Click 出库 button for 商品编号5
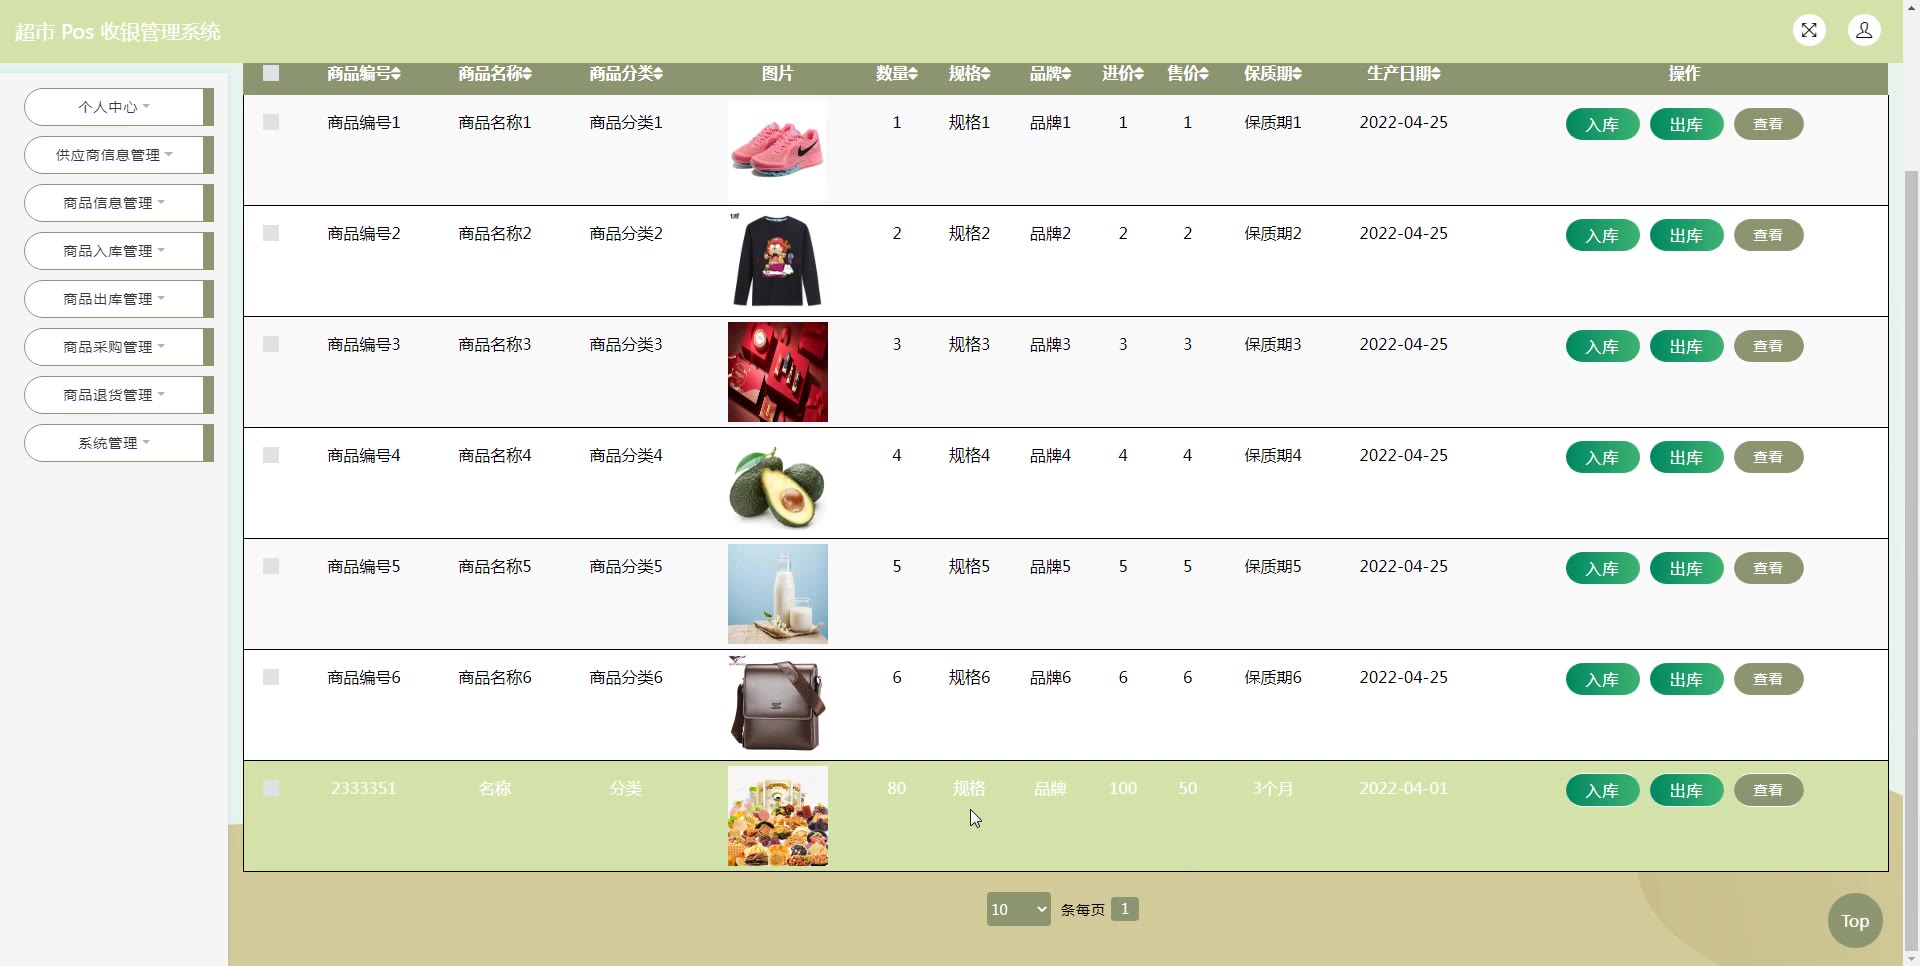The height and width of the screenshot is (966, 1920). (x=1686, y=568)
